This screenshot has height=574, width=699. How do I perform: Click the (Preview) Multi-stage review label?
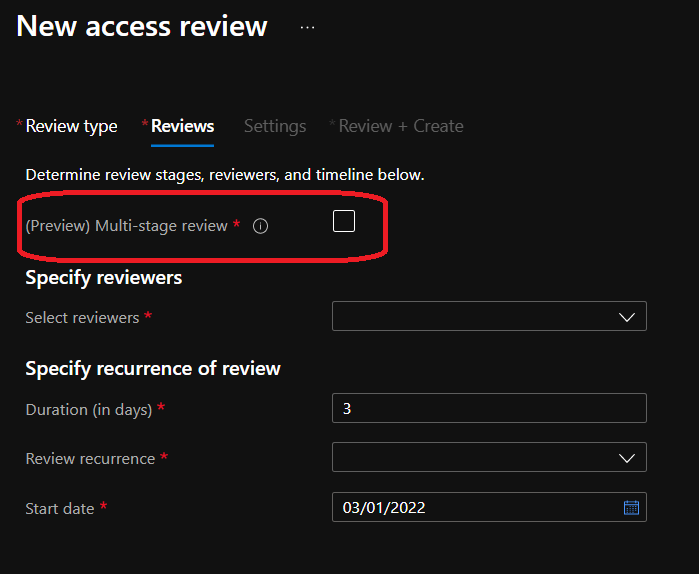(126, 226)
